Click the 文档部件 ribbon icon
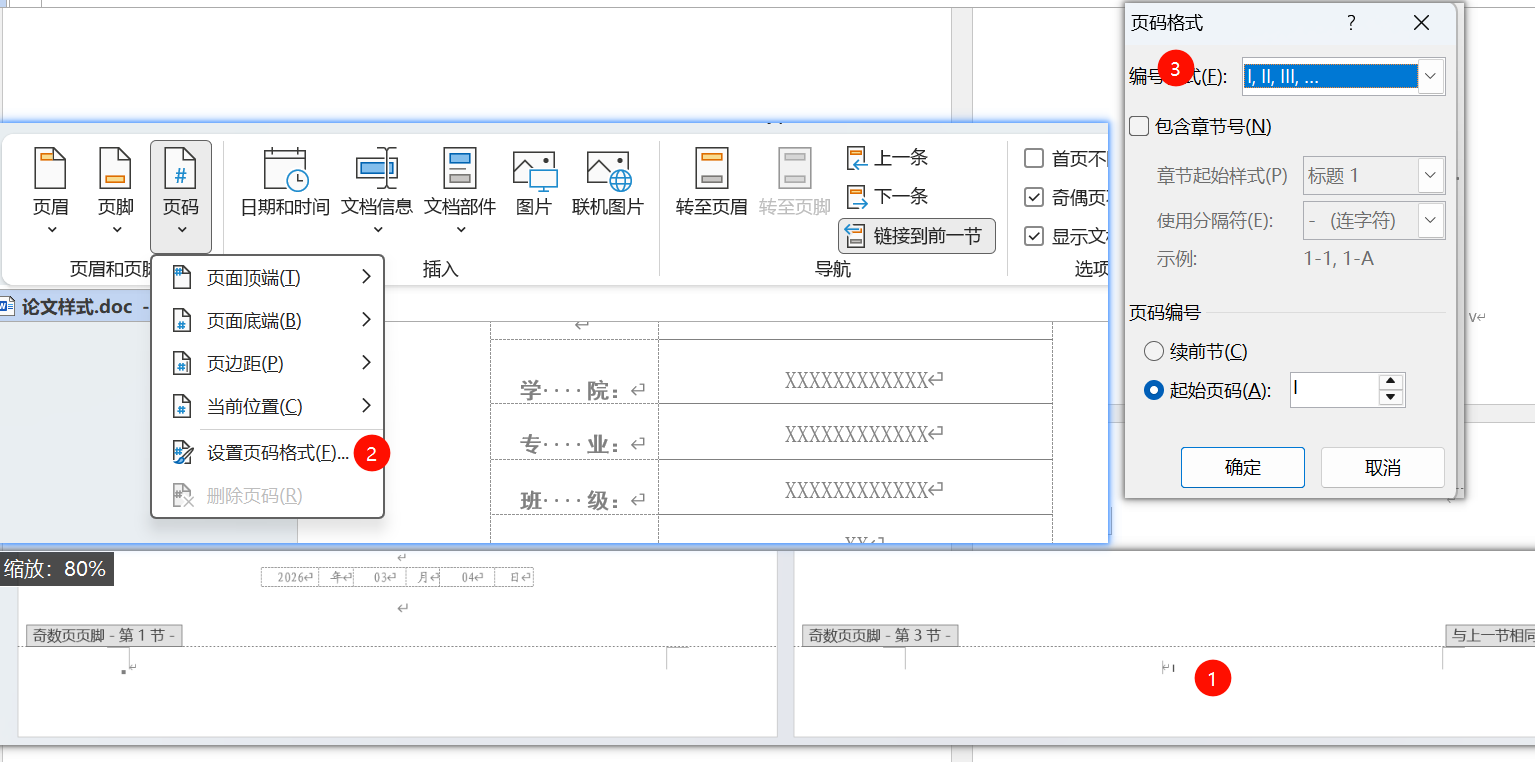Screen dimensions: 1535x762 [x=460, y=183]
